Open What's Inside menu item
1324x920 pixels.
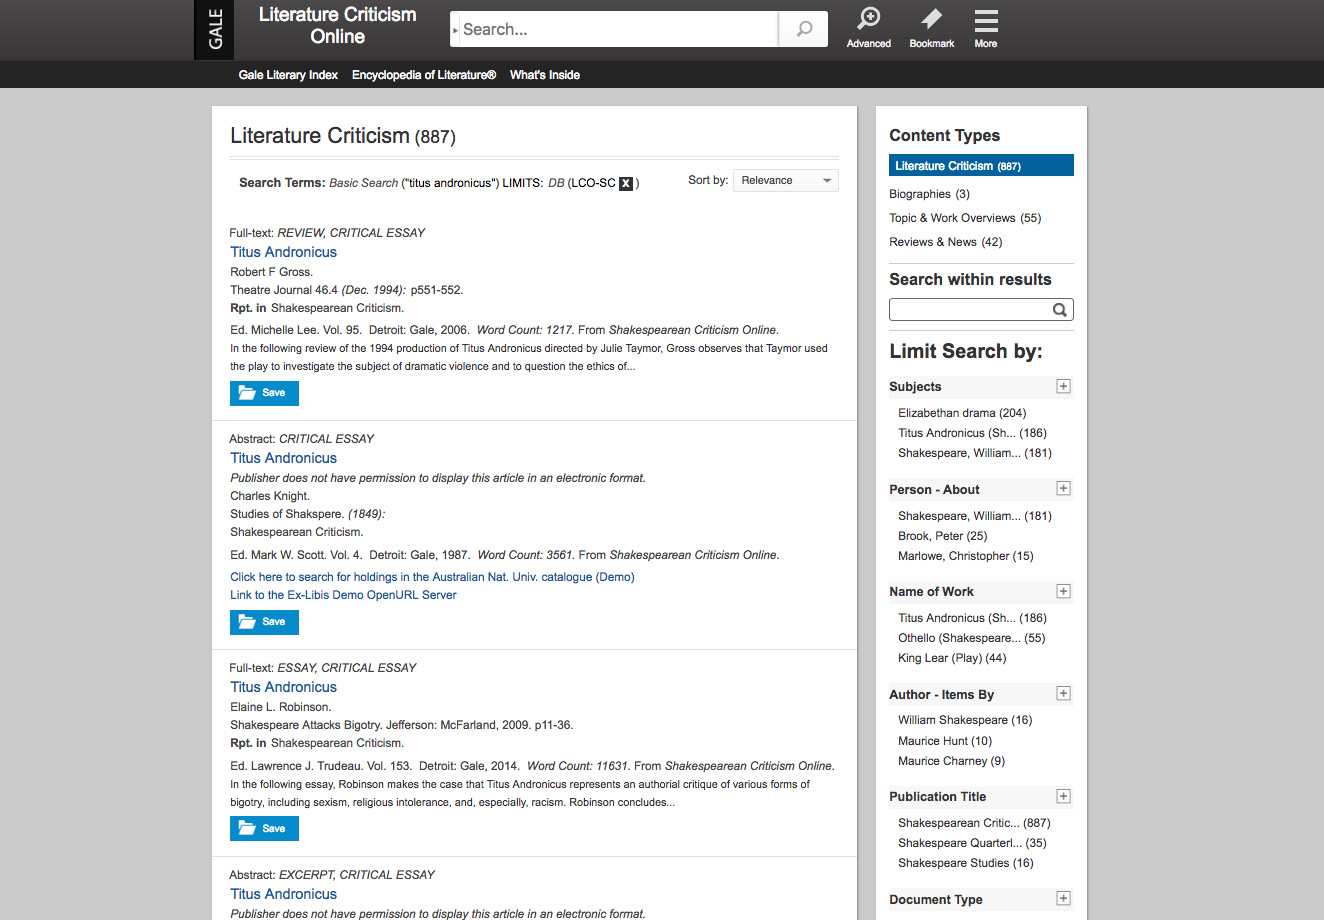click(x=545, y=75)
